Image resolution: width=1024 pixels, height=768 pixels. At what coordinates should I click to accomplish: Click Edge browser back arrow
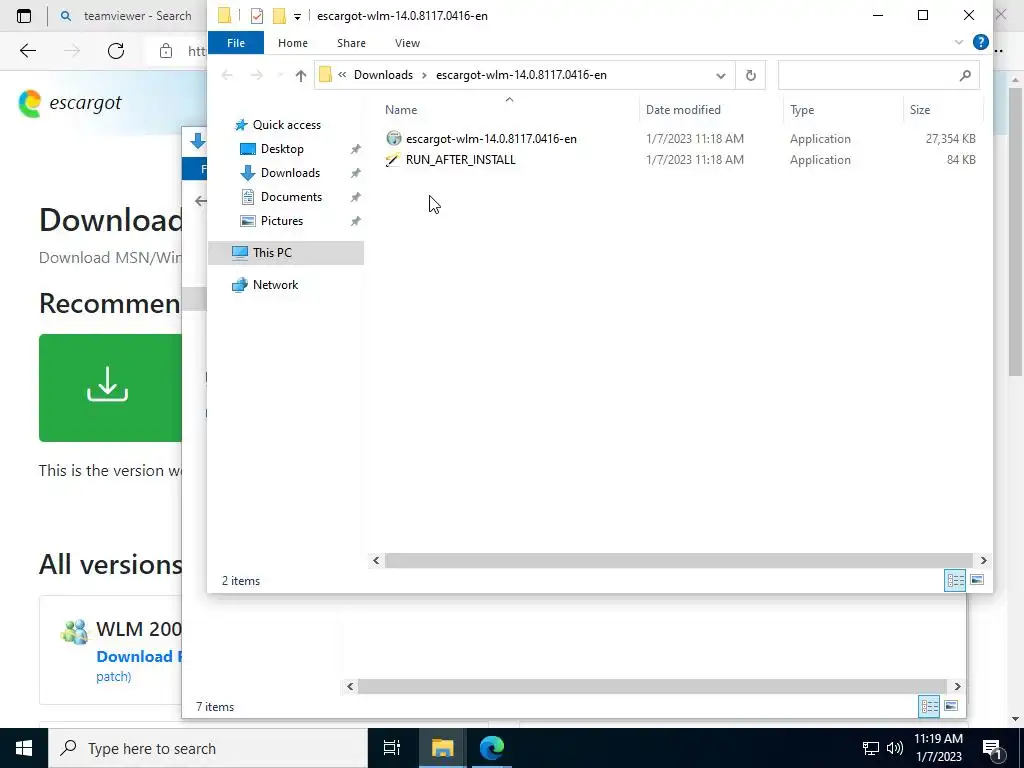pos(27,51)
